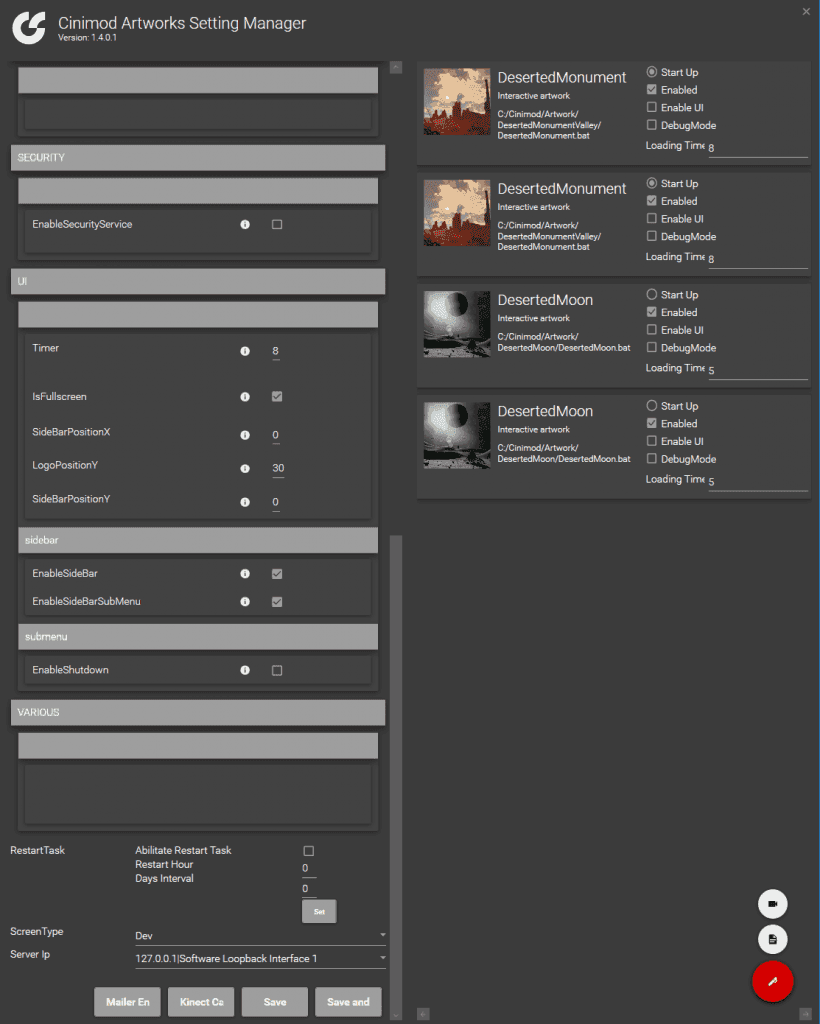Click right arrow at window corner
Image resolution: width=820 pixels, height=1024 pixels.
pyautogui.click(x=805, y=1014)
